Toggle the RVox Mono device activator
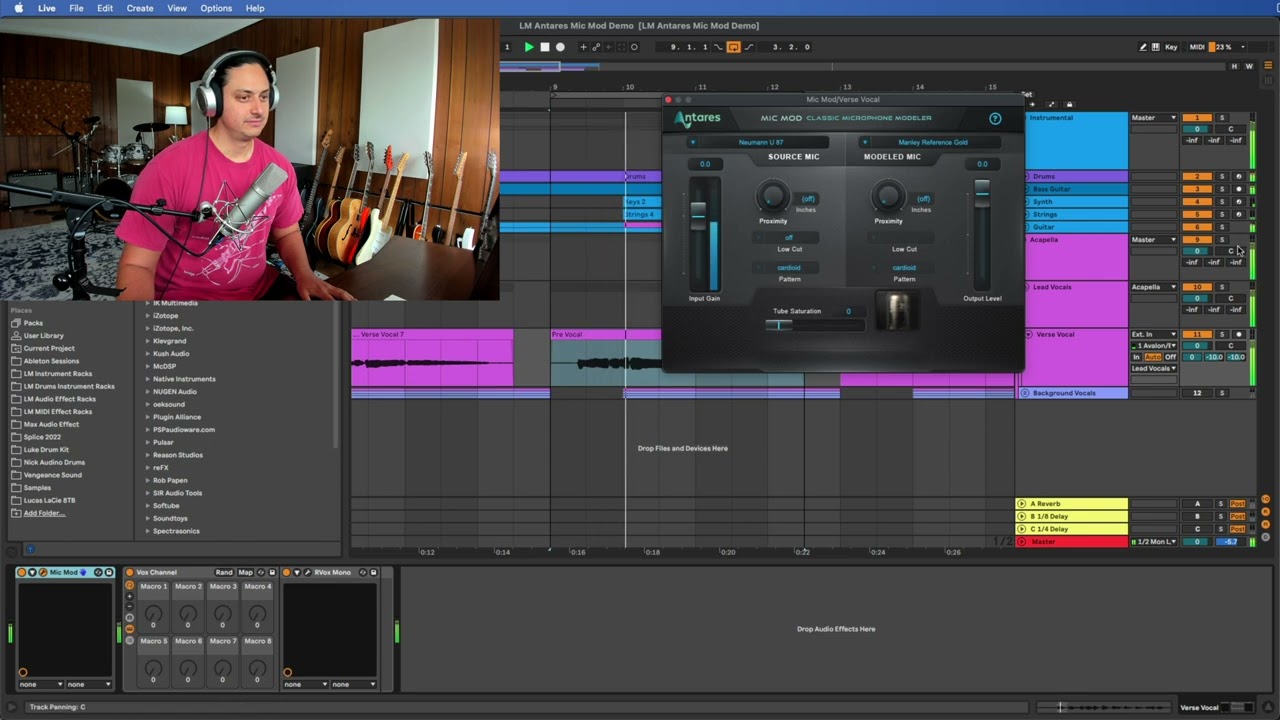Viewport: 1280px width, 720px height. point(287,572)
